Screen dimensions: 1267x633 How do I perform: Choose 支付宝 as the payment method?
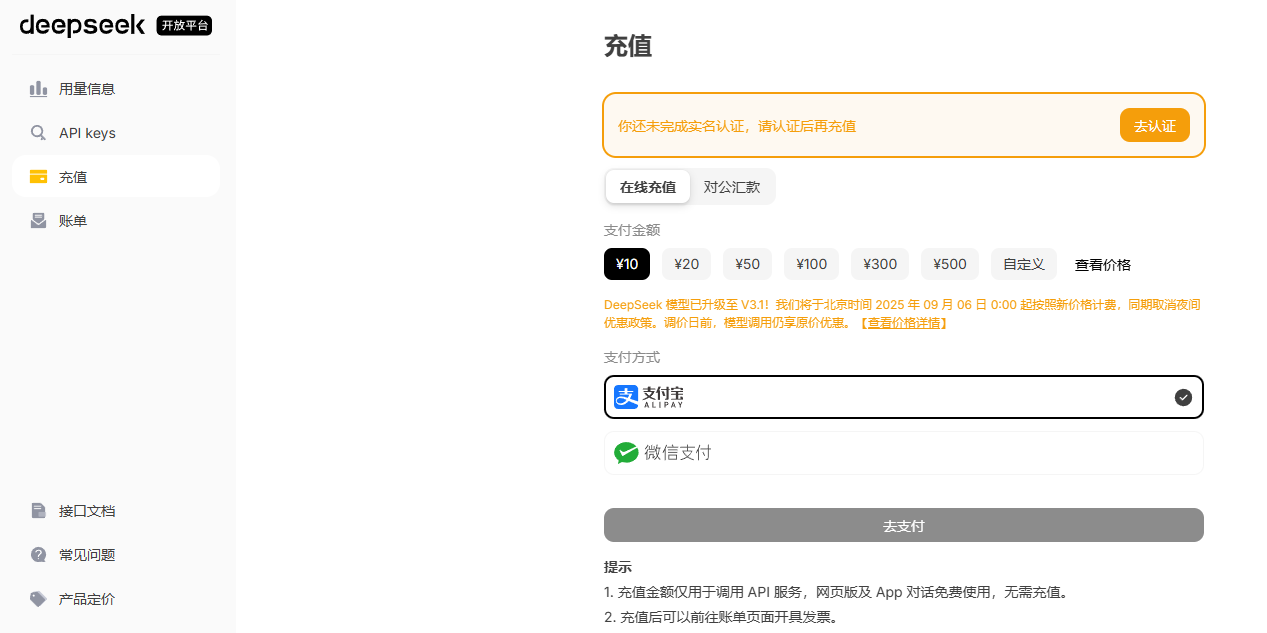[x=904, y=397]
